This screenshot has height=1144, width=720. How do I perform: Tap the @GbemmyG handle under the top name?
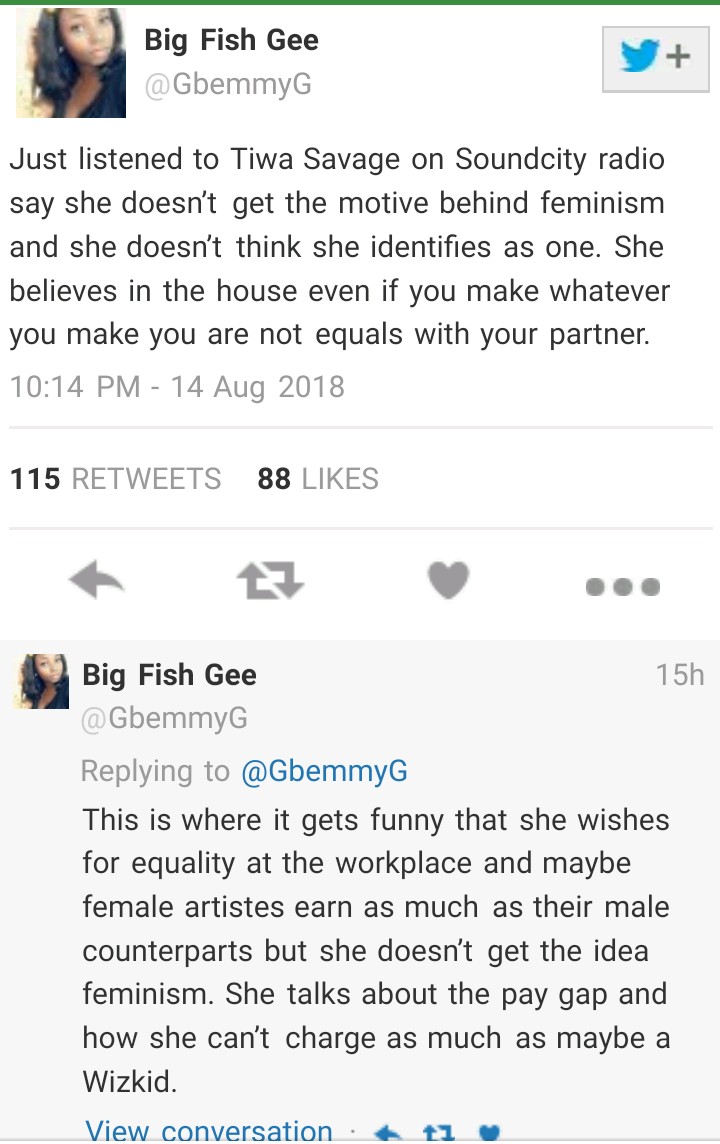coord(228,85)
